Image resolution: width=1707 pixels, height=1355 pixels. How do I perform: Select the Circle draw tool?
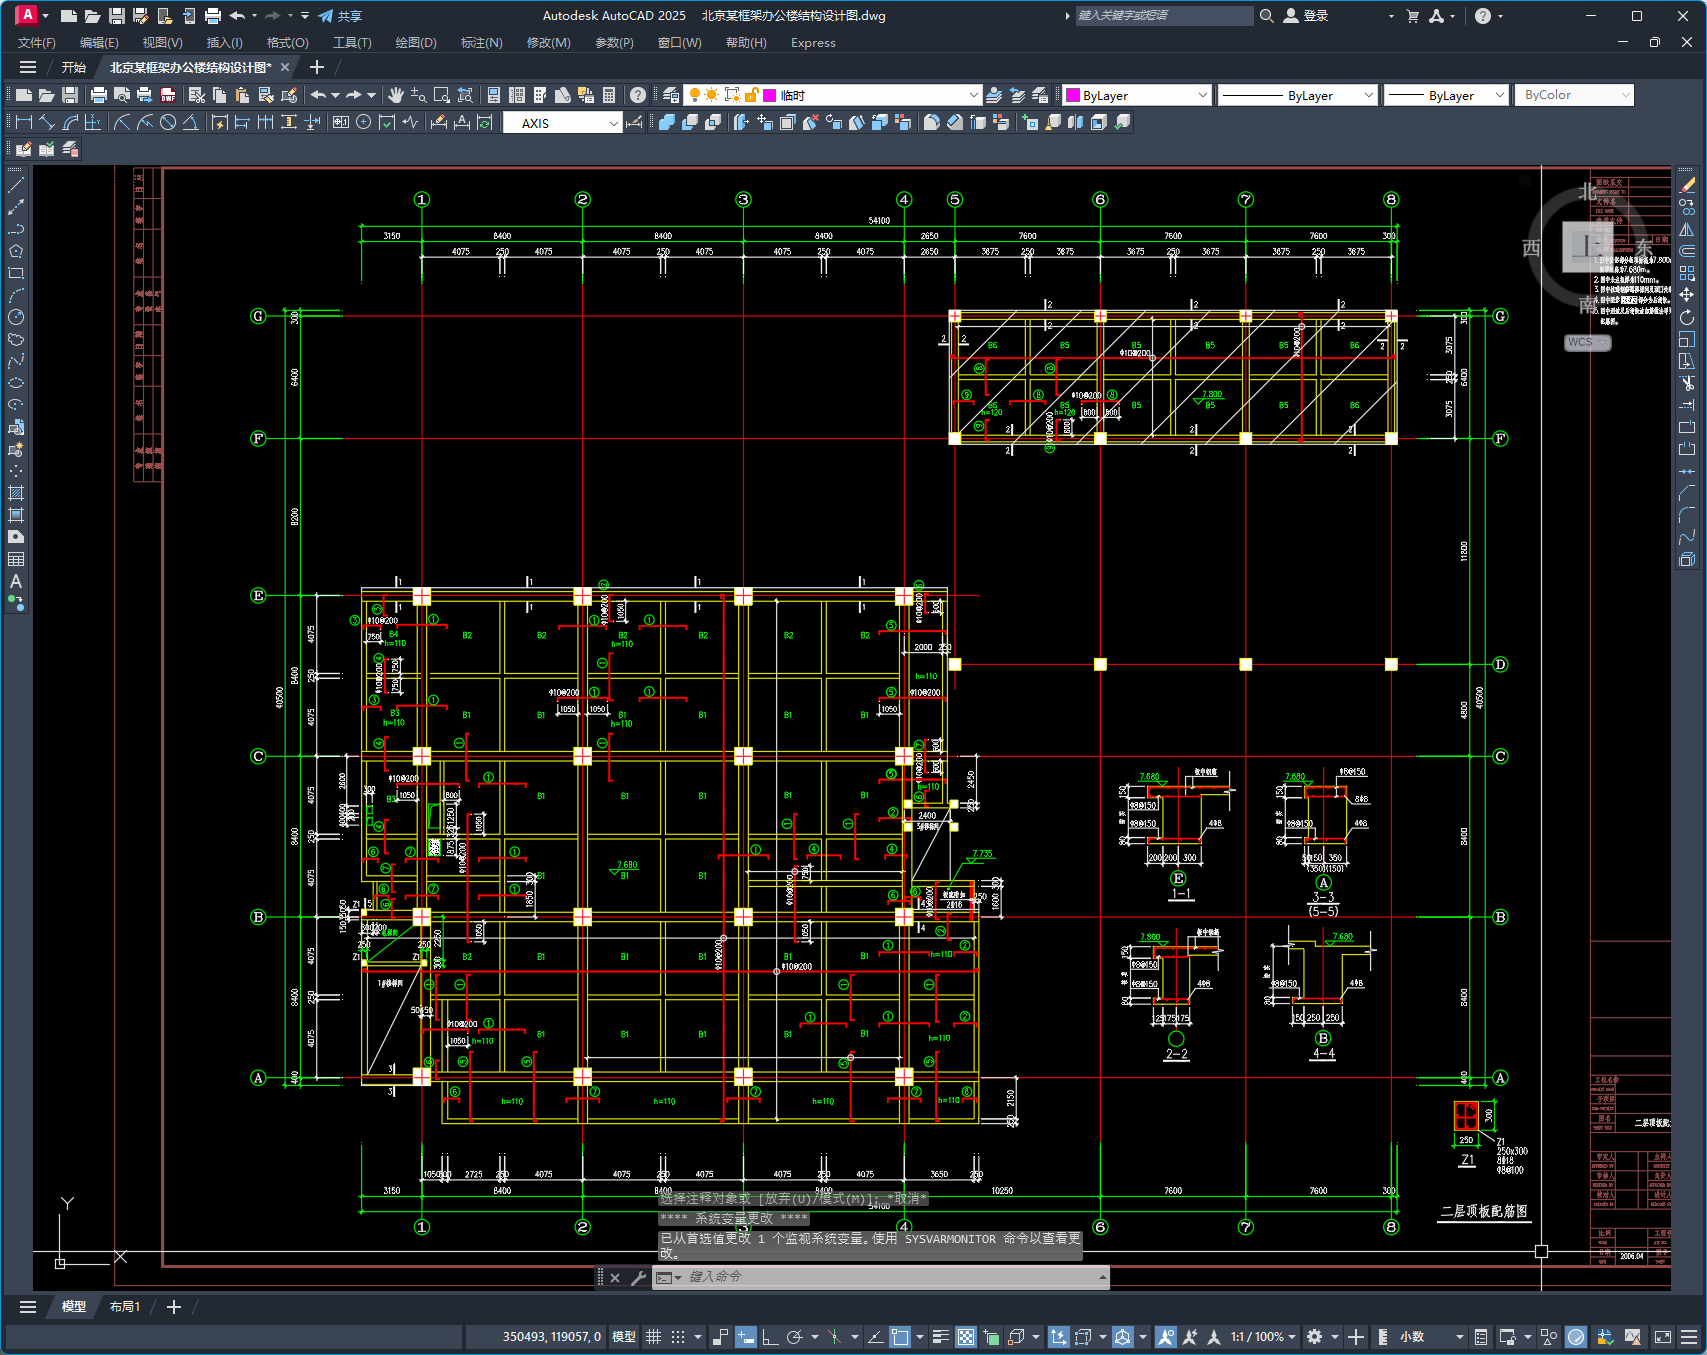(x=16, y=317)
